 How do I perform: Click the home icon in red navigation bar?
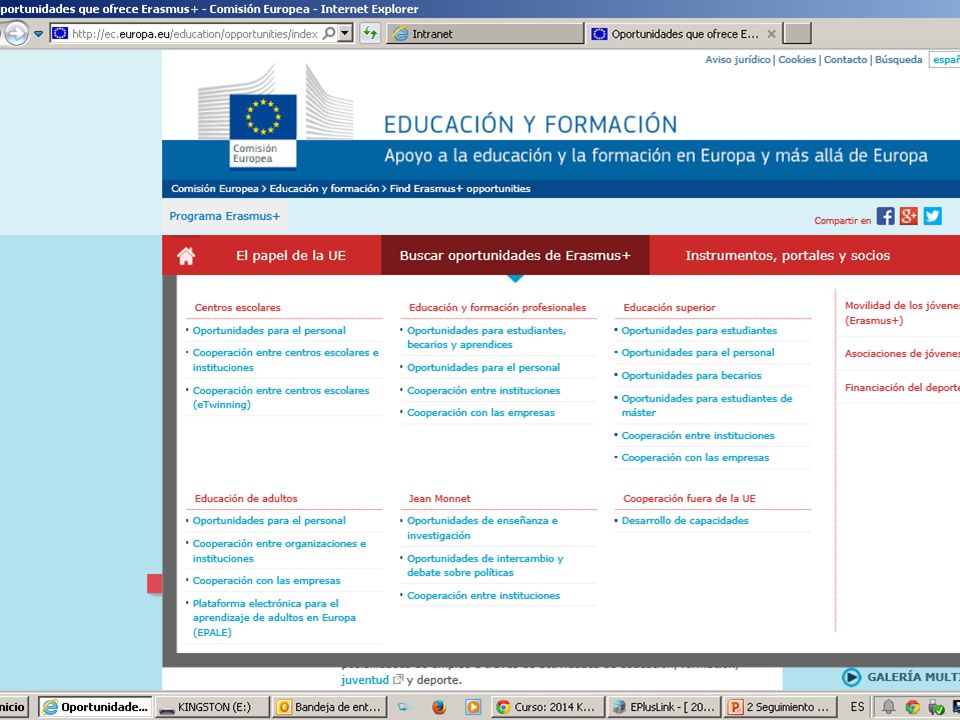(x=186, y=255)
